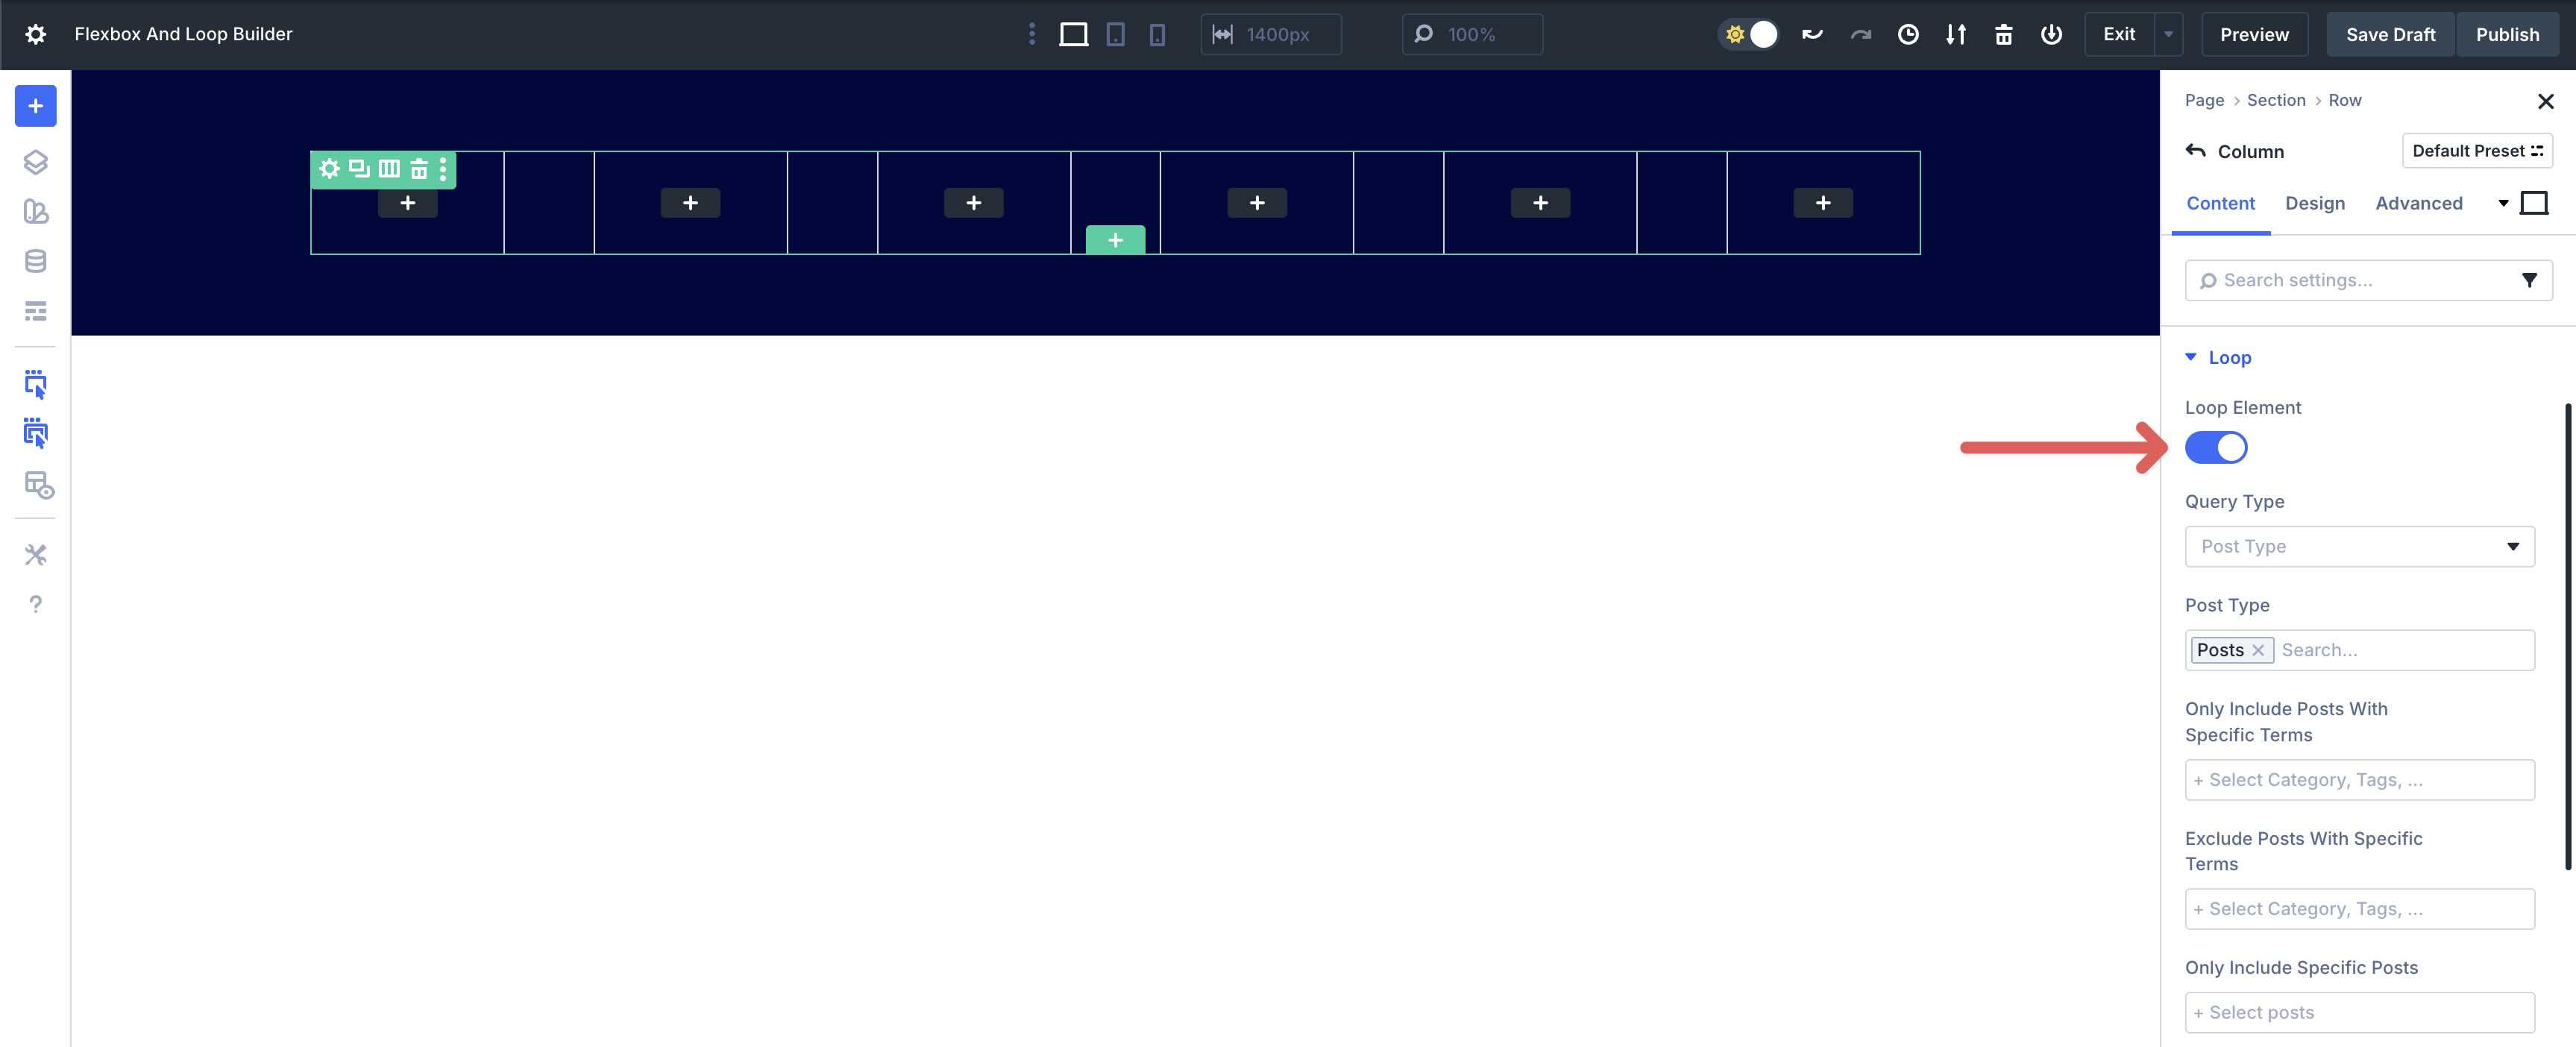Switch to the Design tab

coord(2314,203)
